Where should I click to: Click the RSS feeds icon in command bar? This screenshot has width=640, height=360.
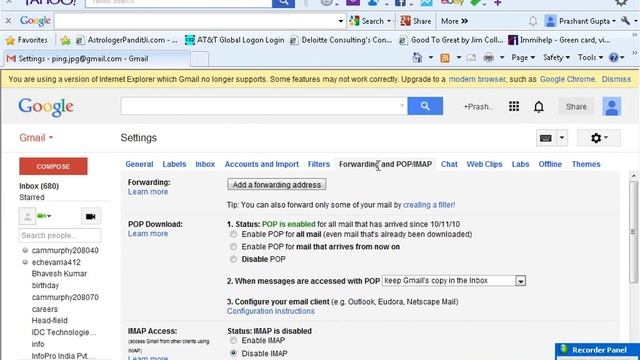(445, 58)
